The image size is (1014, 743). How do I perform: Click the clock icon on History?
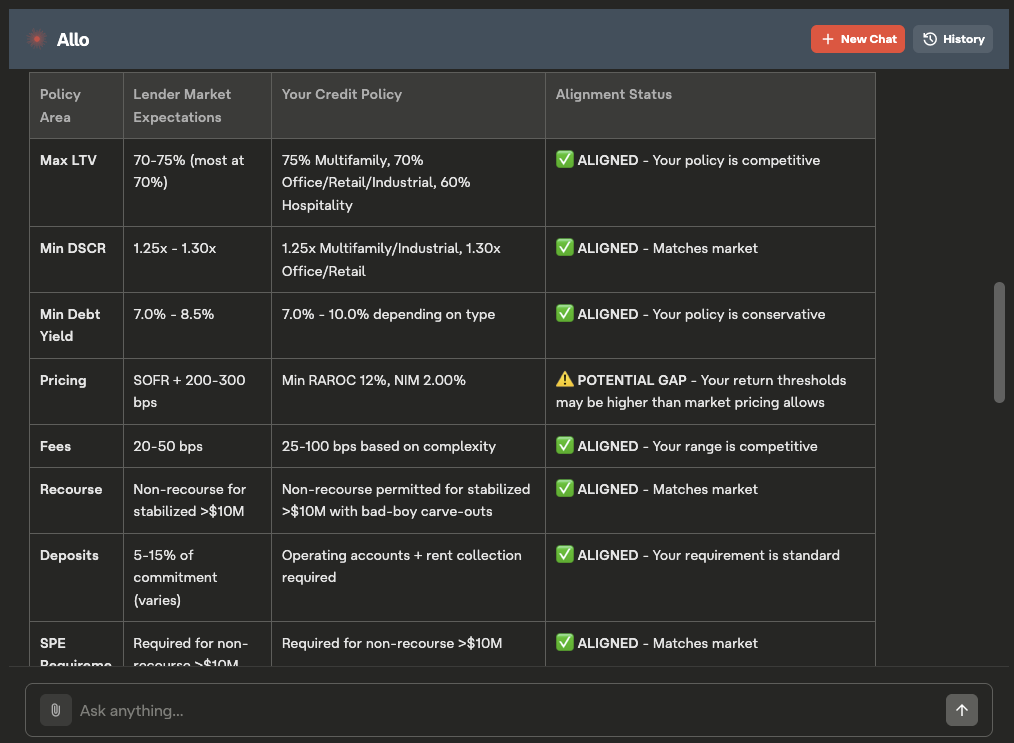click(x=930, y=39)
